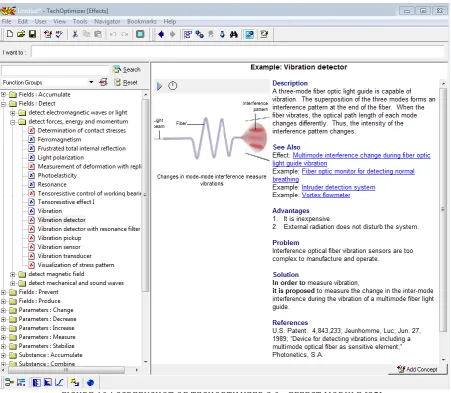Expand detect electromagnetic waves or light
This screenshot has height=393, width=451.
click(13, 113)
